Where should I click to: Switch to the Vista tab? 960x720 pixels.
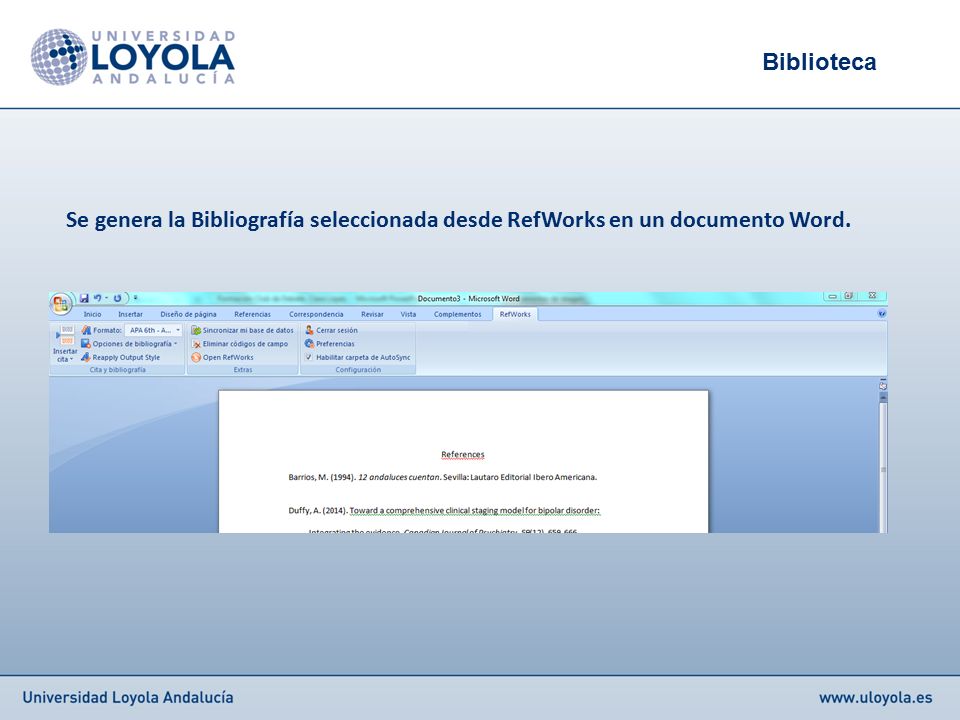pyautogui.click(x=408, y=314)
